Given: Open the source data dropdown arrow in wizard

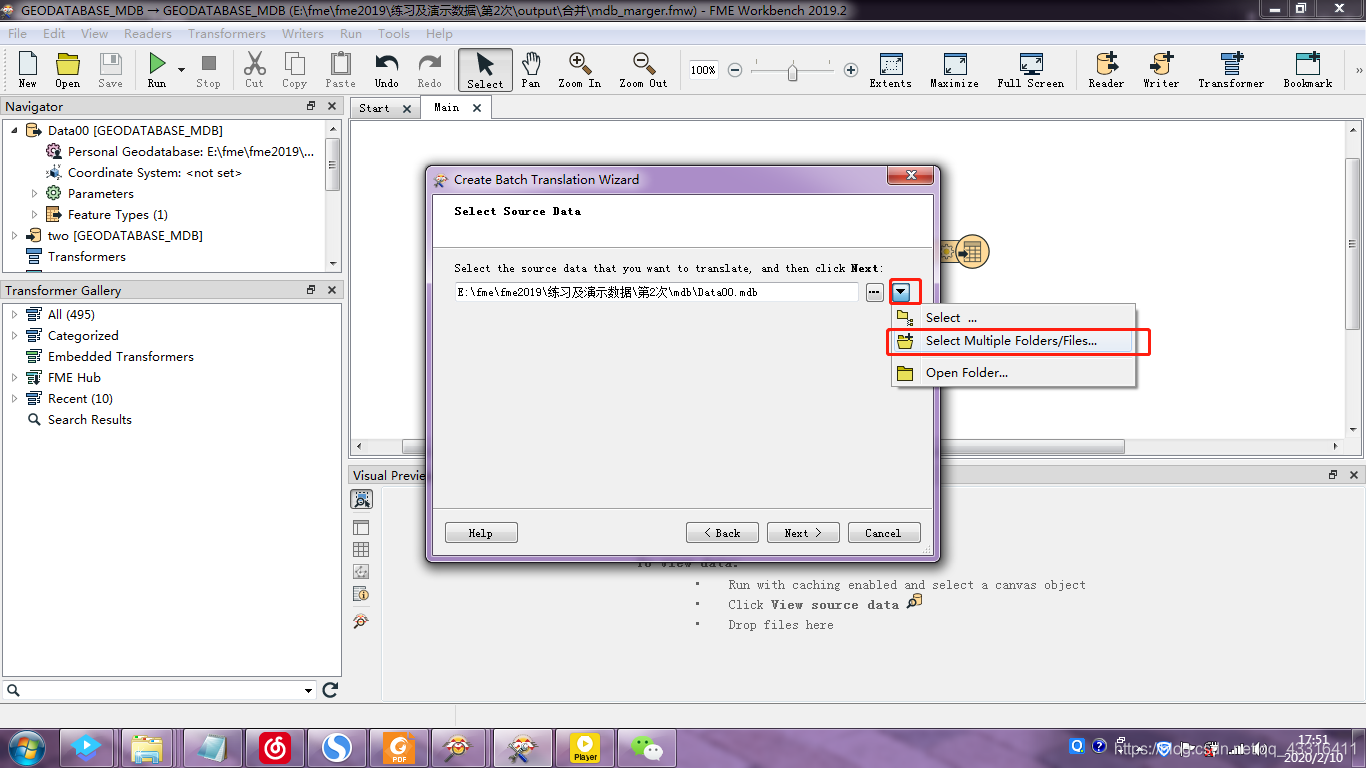Looking at the screenshot, I should point(901,292).
